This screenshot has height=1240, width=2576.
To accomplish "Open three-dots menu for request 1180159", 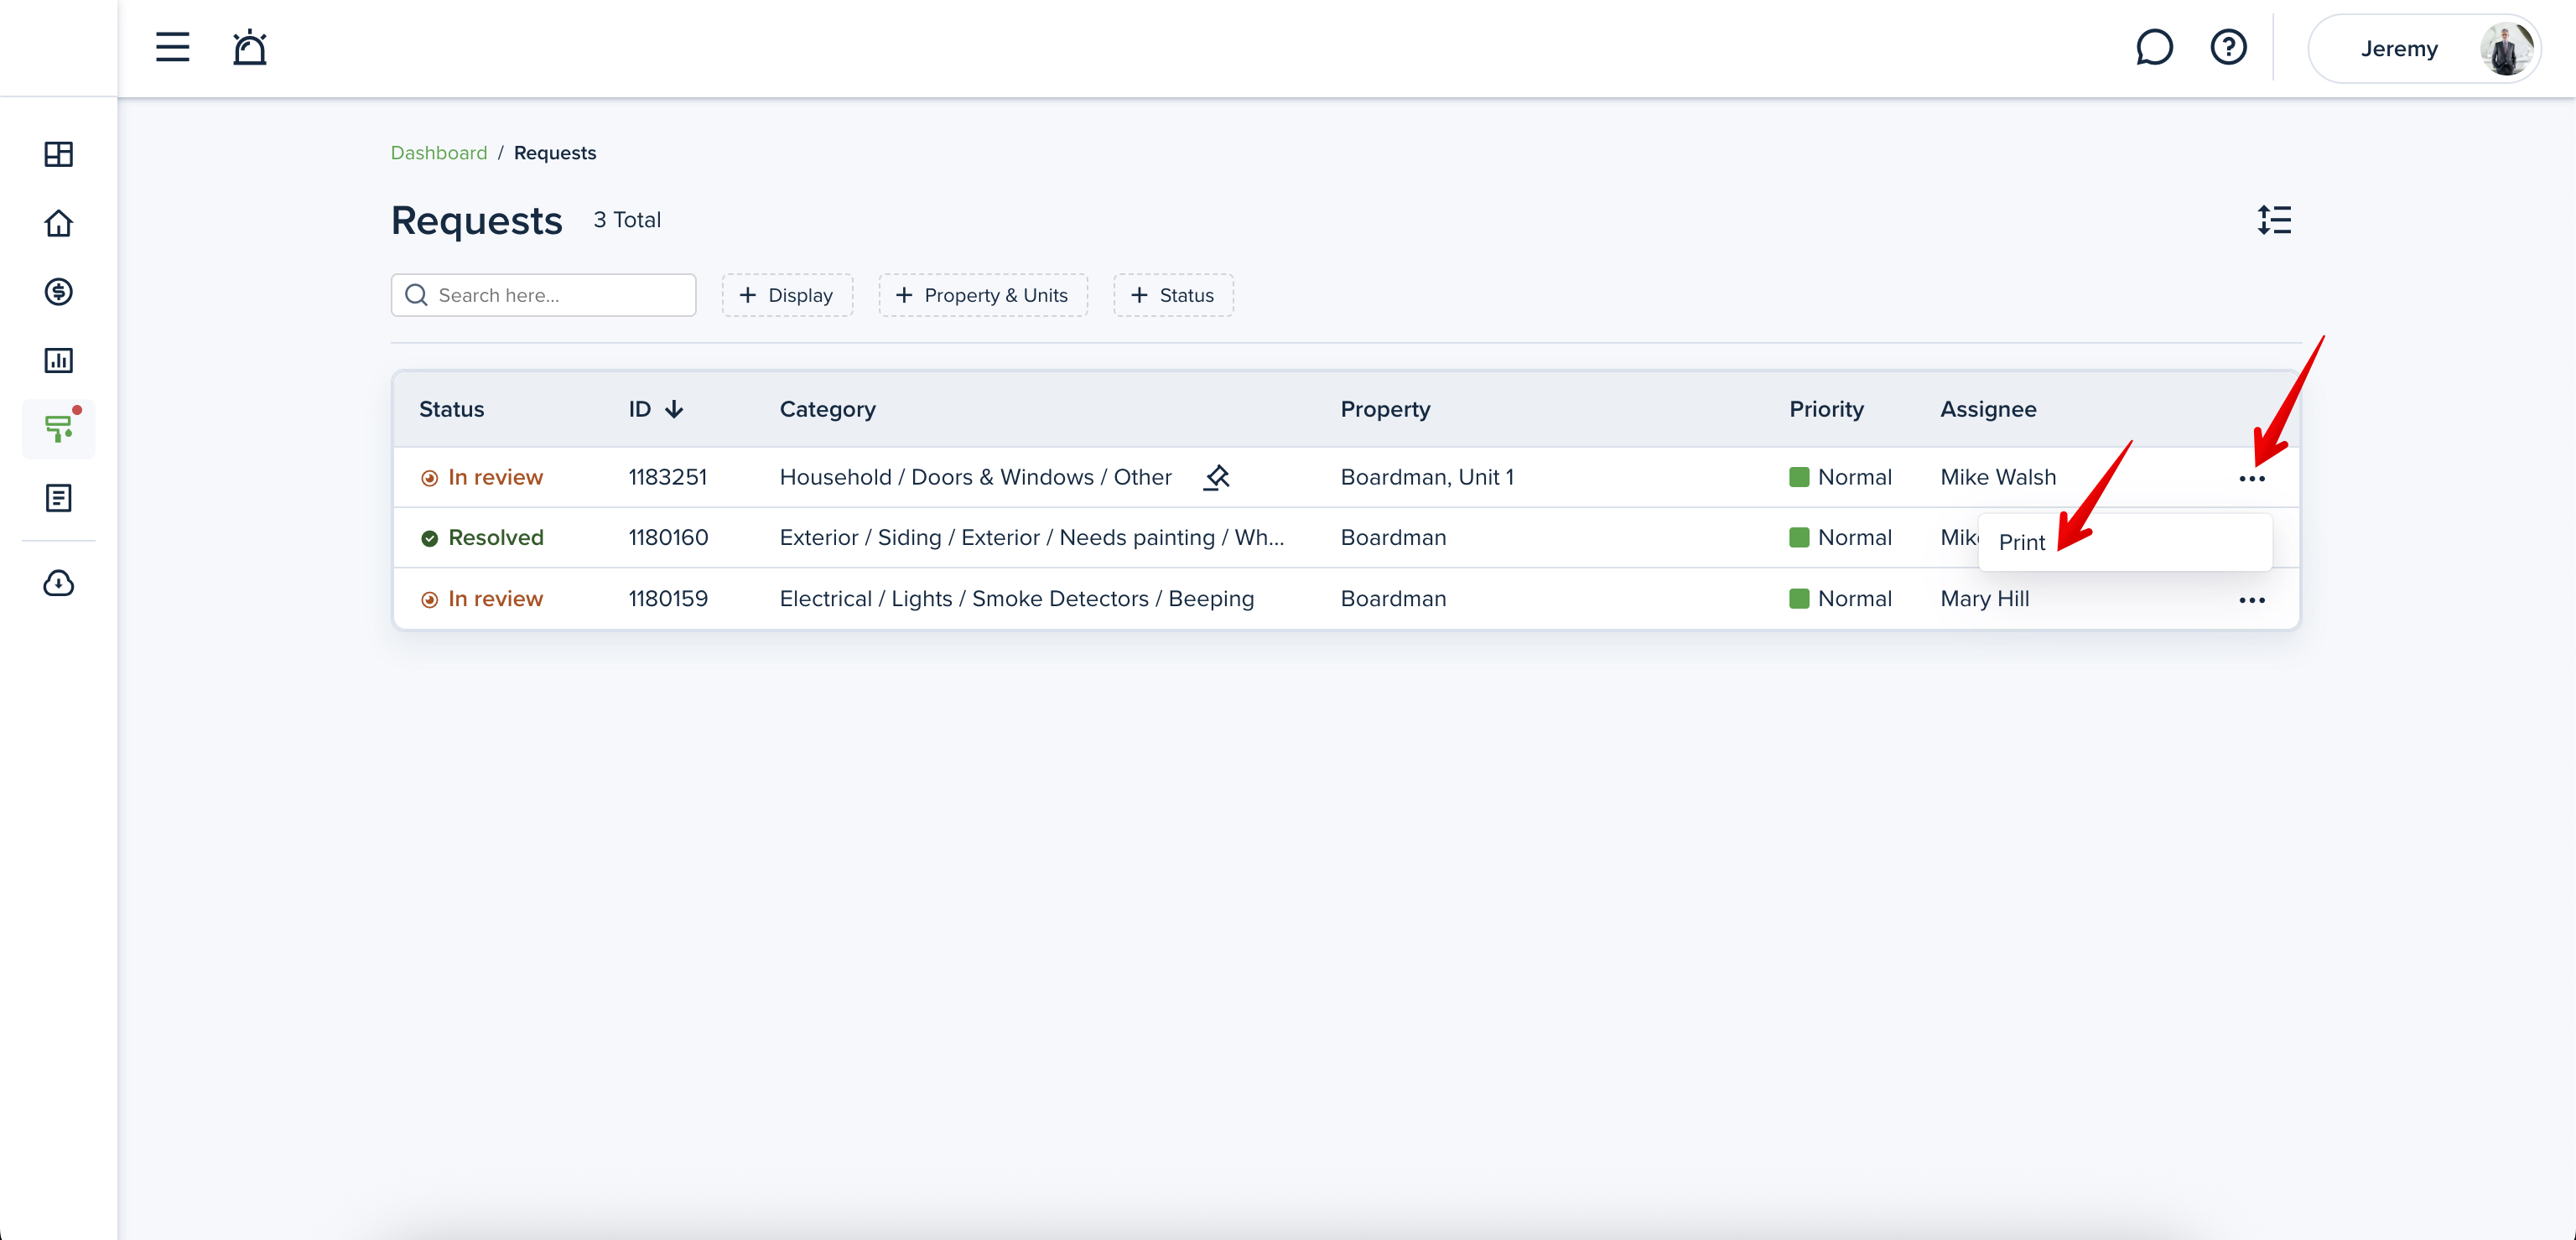I will [x=2251, y=600].
